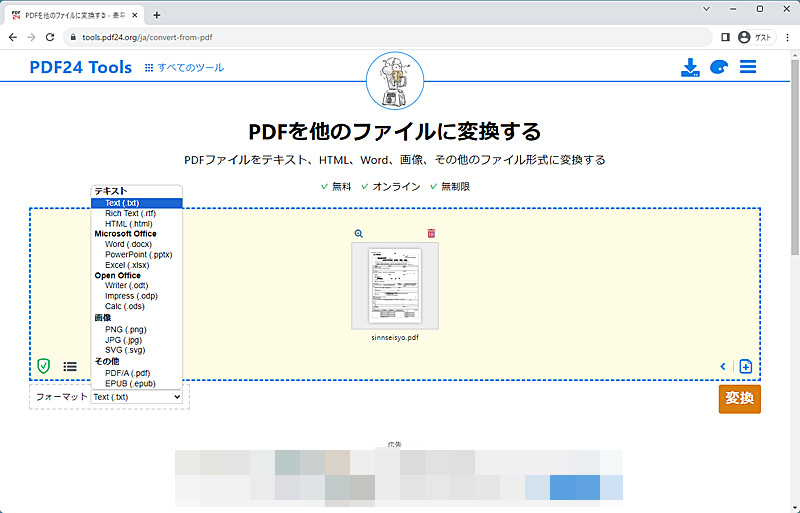
Task: Zoom preview with magnifier icon above thumbnail
Action: [x=359, y=233]
